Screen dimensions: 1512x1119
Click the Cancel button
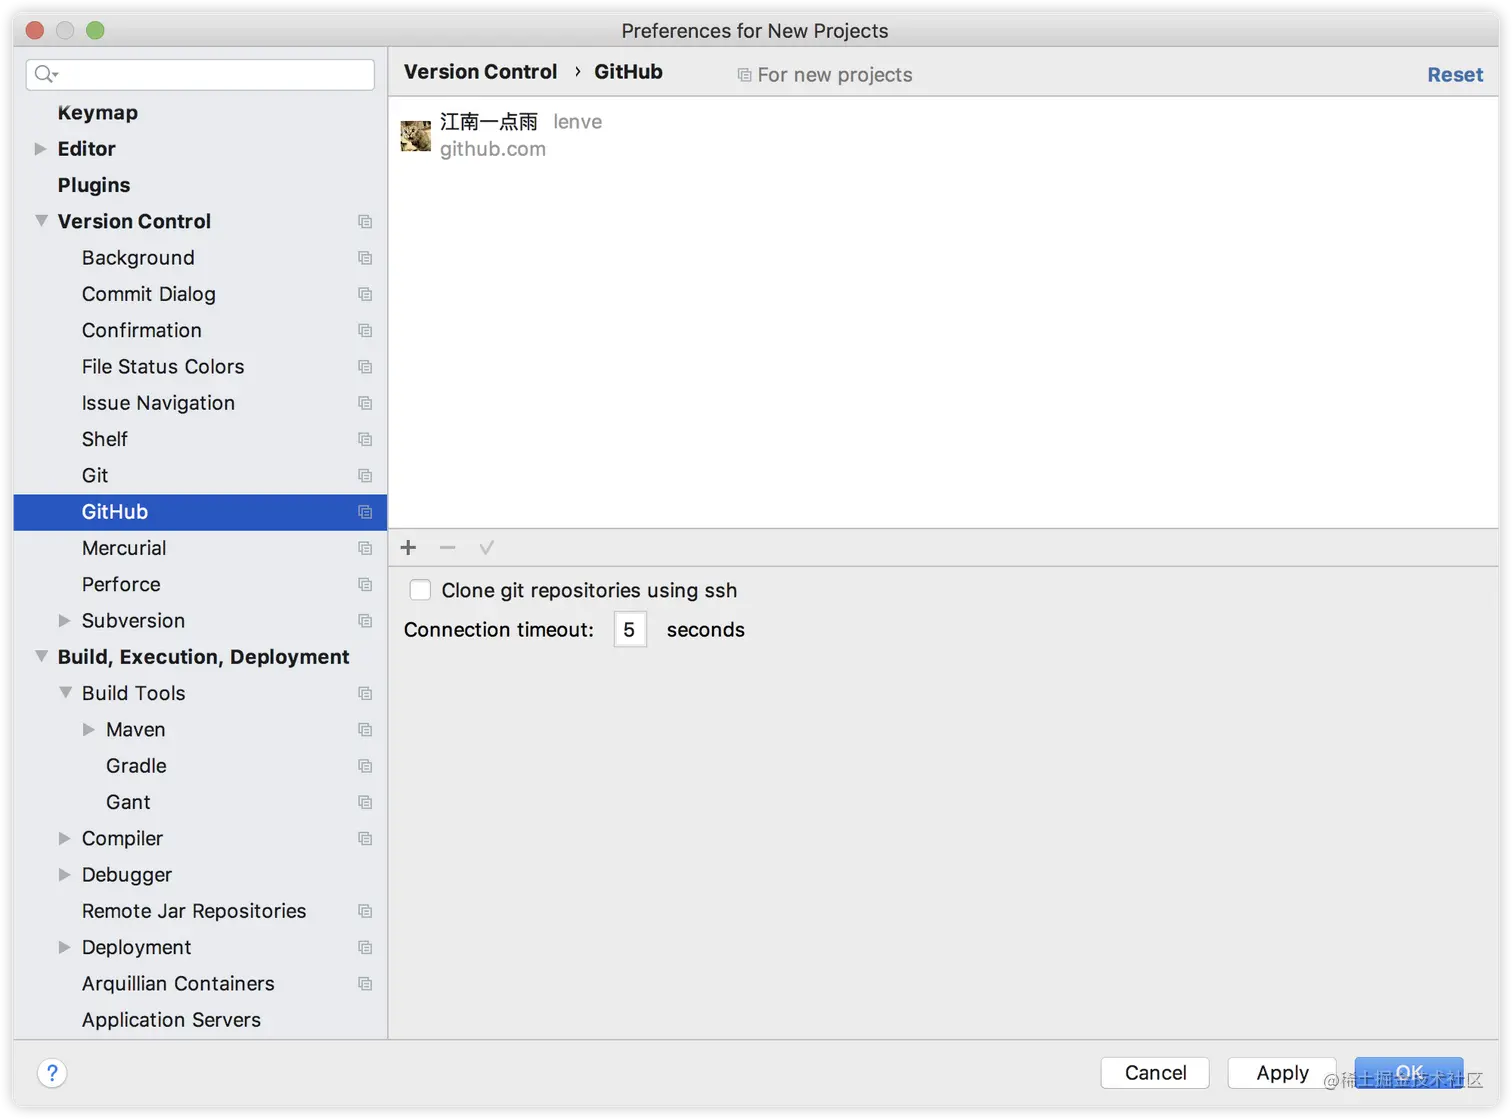click(1155, 1073)
